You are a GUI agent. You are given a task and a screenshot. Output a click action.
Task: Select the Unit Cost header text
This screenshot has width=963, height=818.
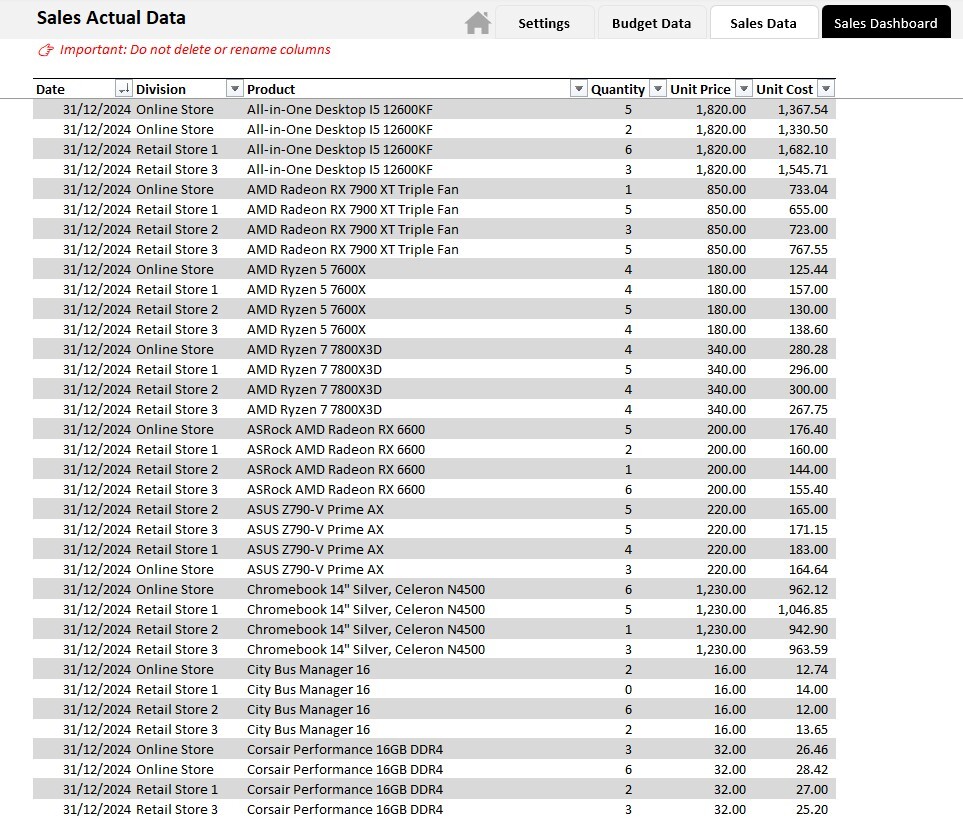[784, 90]
